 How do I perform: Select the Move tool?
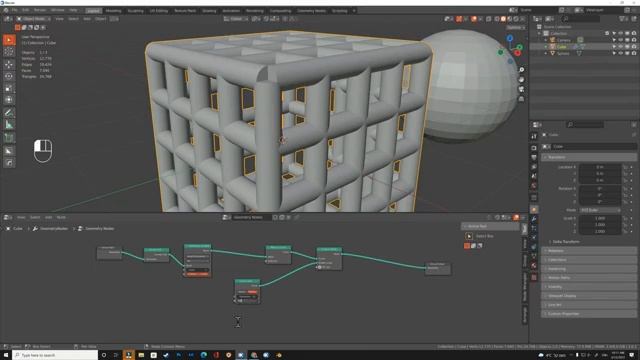point(9,64)
